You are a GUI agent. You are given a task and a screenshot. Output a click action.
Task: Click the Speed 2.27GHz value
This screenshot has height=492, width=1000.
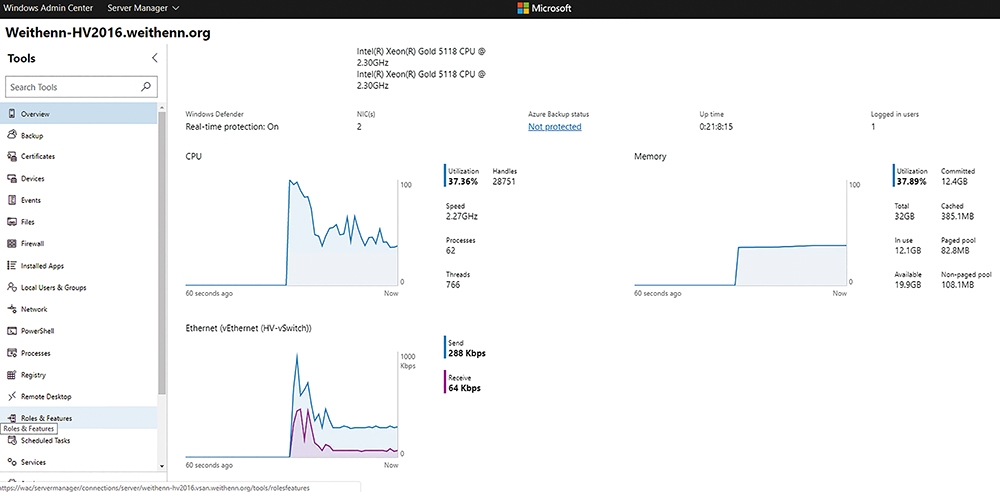pyautogui.click(x=462, y=216)
